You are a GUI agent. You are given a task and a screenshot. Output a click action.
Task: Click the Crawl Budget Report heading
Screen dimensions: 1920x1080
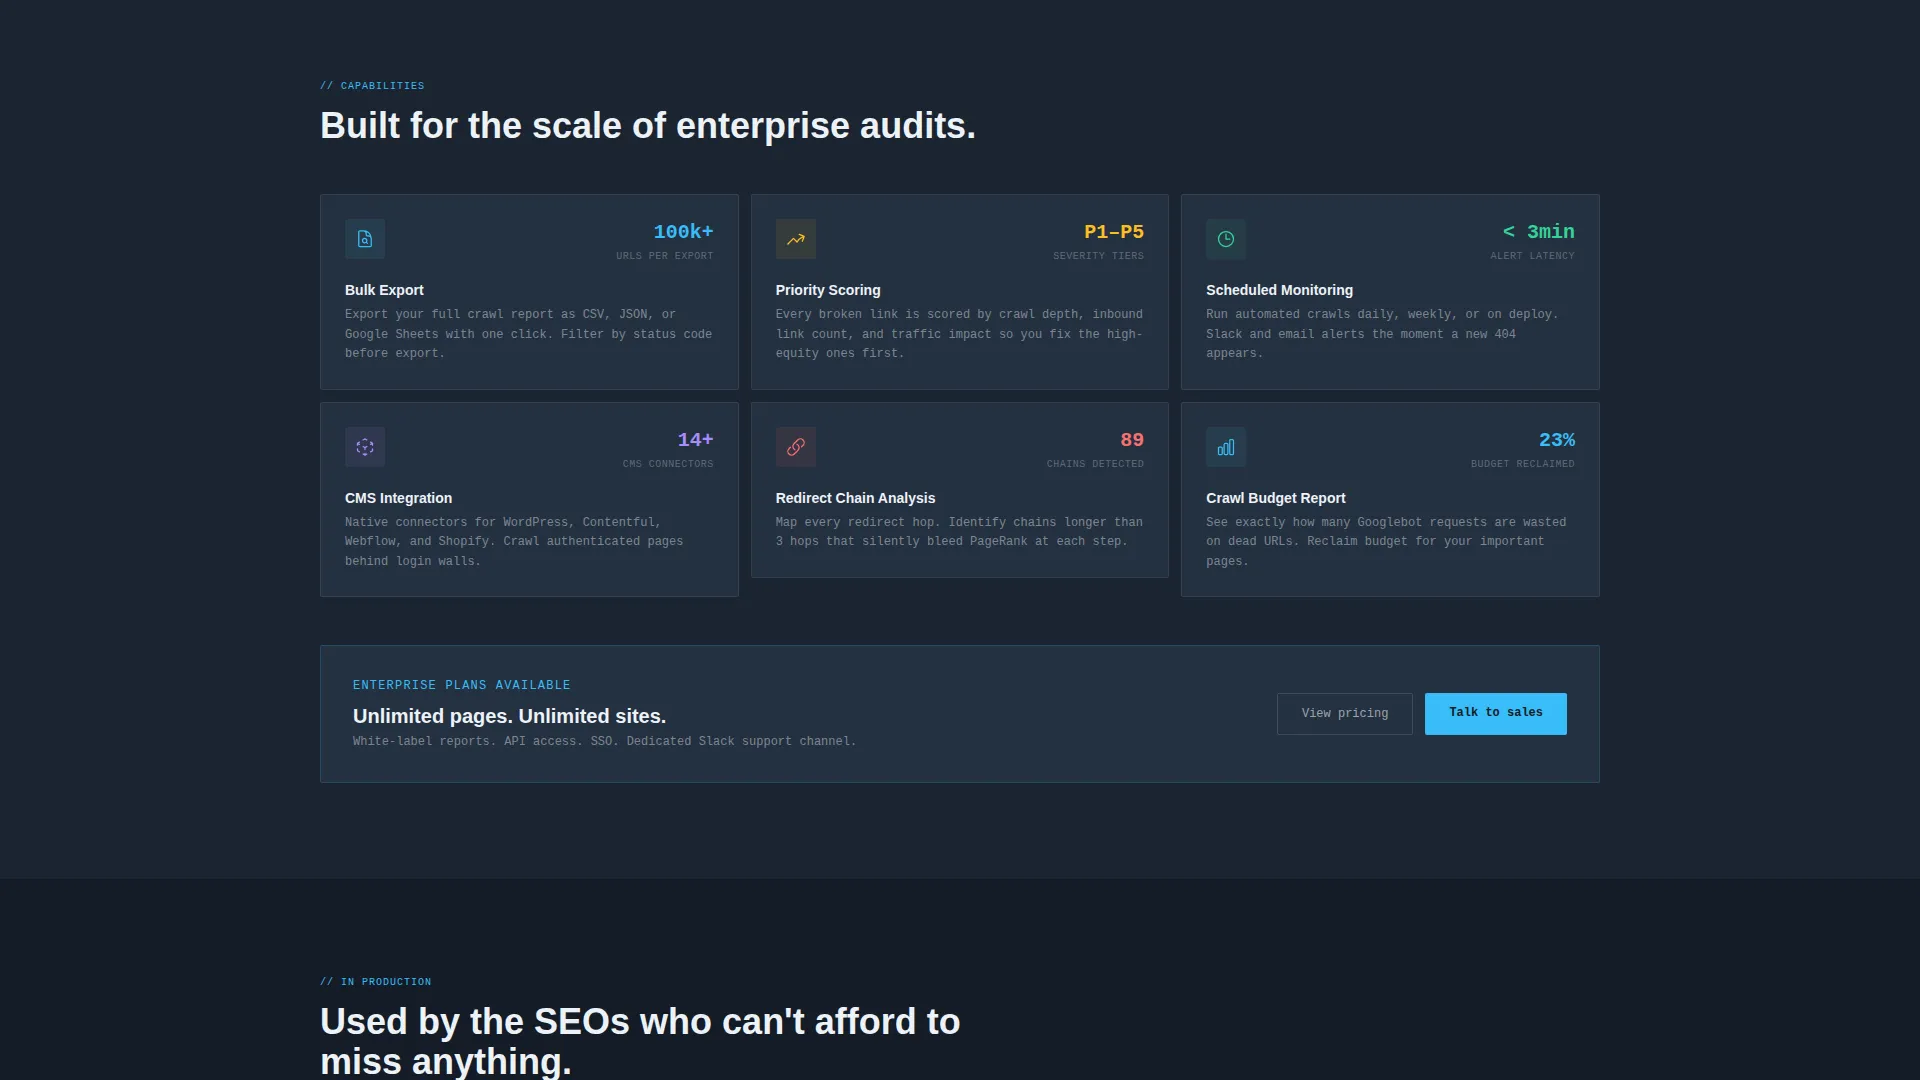(x=1275, y=498)
